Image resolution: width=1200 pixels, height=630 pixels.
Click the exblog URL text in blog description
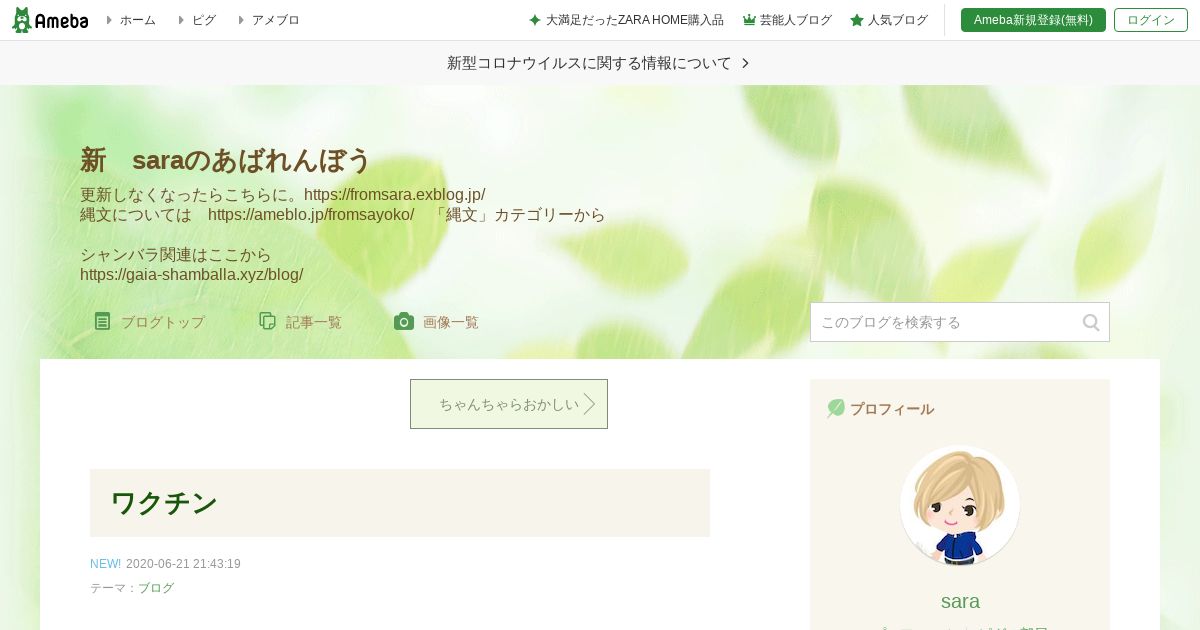[394, 194]
